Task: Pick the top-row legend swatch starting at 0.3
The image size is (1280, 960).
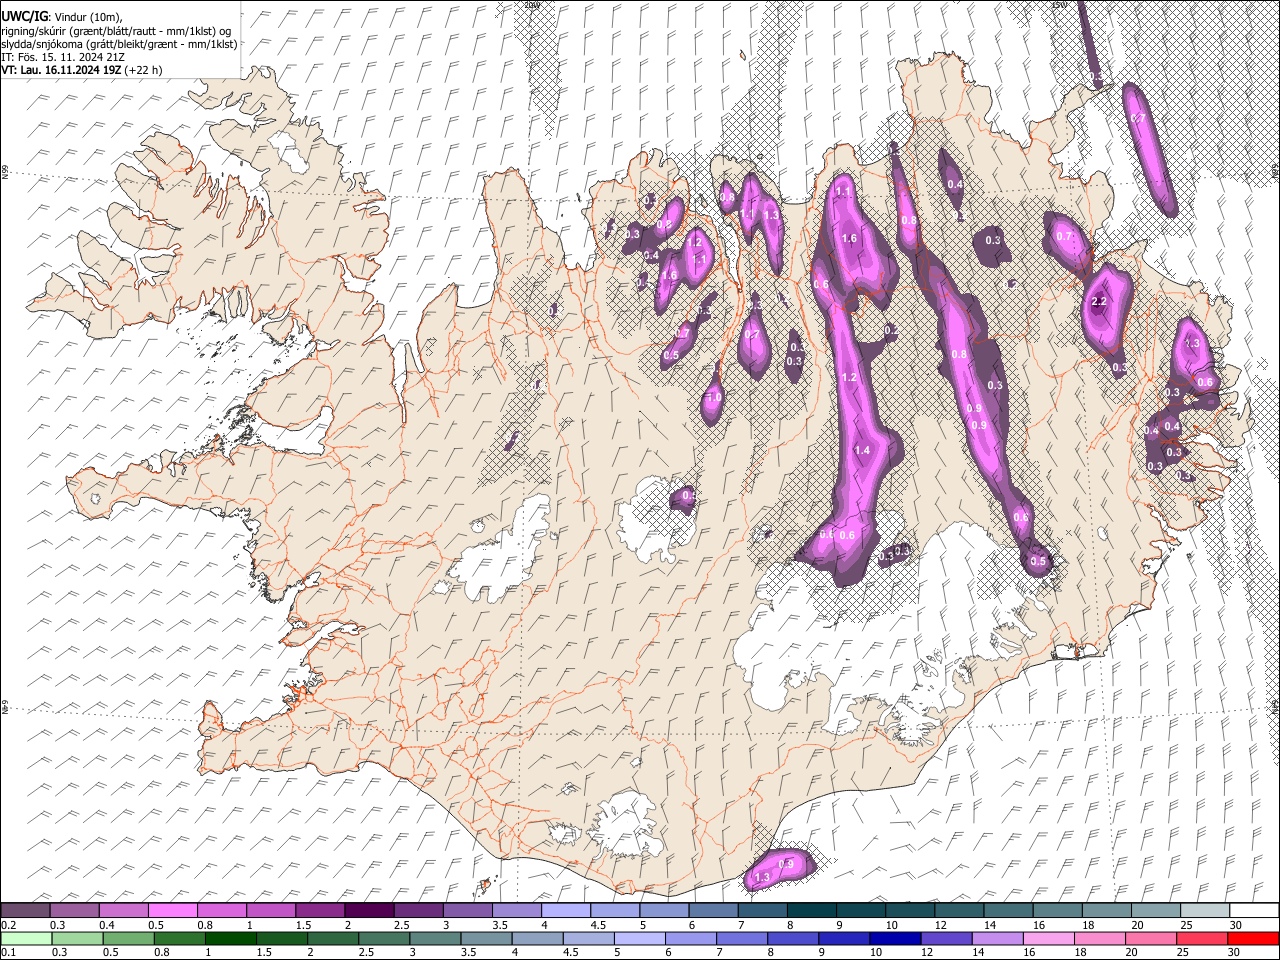Action: coord(75,910)
